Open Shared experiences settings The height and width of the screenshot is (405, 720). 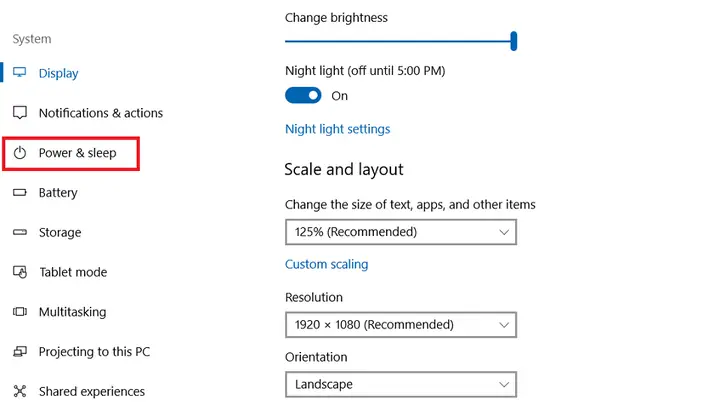tap(92, 392)
